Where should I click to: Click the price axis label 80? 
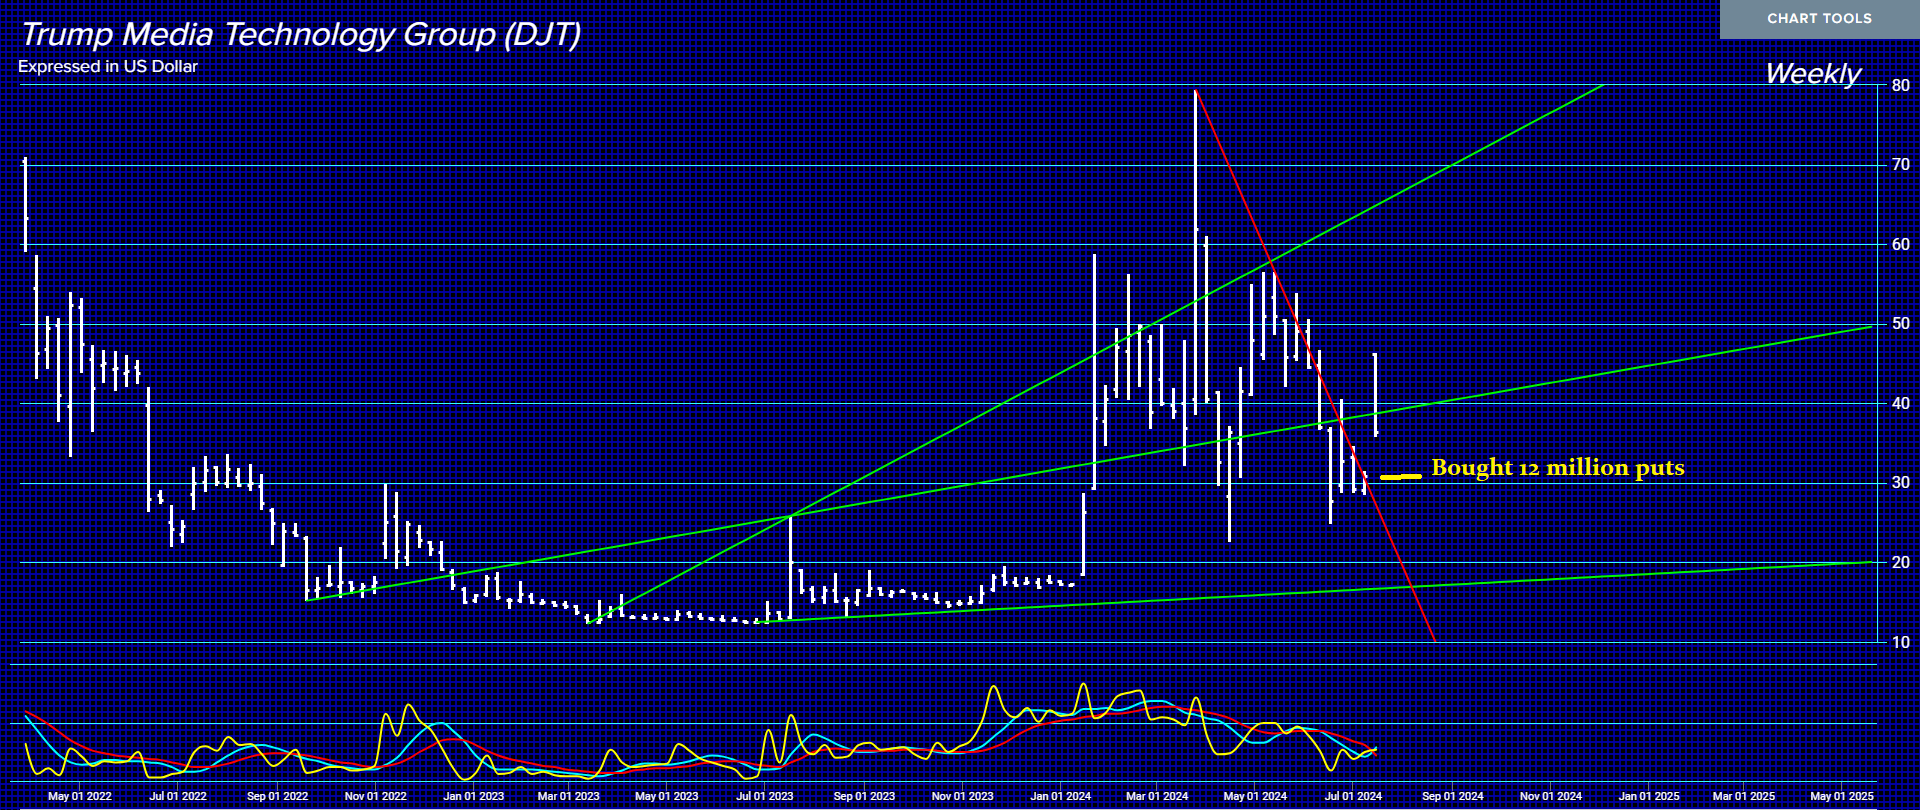point(1900,86)
